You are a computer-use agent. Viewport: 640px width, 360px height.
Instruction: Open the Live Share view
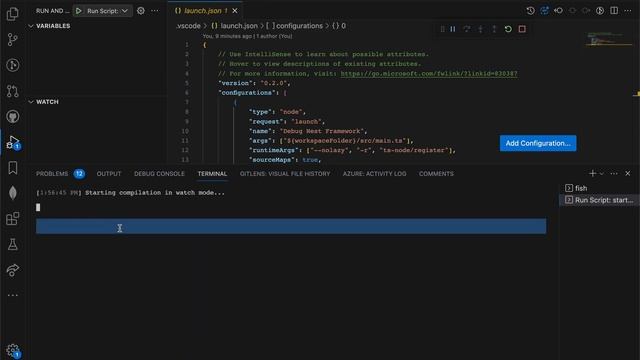tap(13, 270)
